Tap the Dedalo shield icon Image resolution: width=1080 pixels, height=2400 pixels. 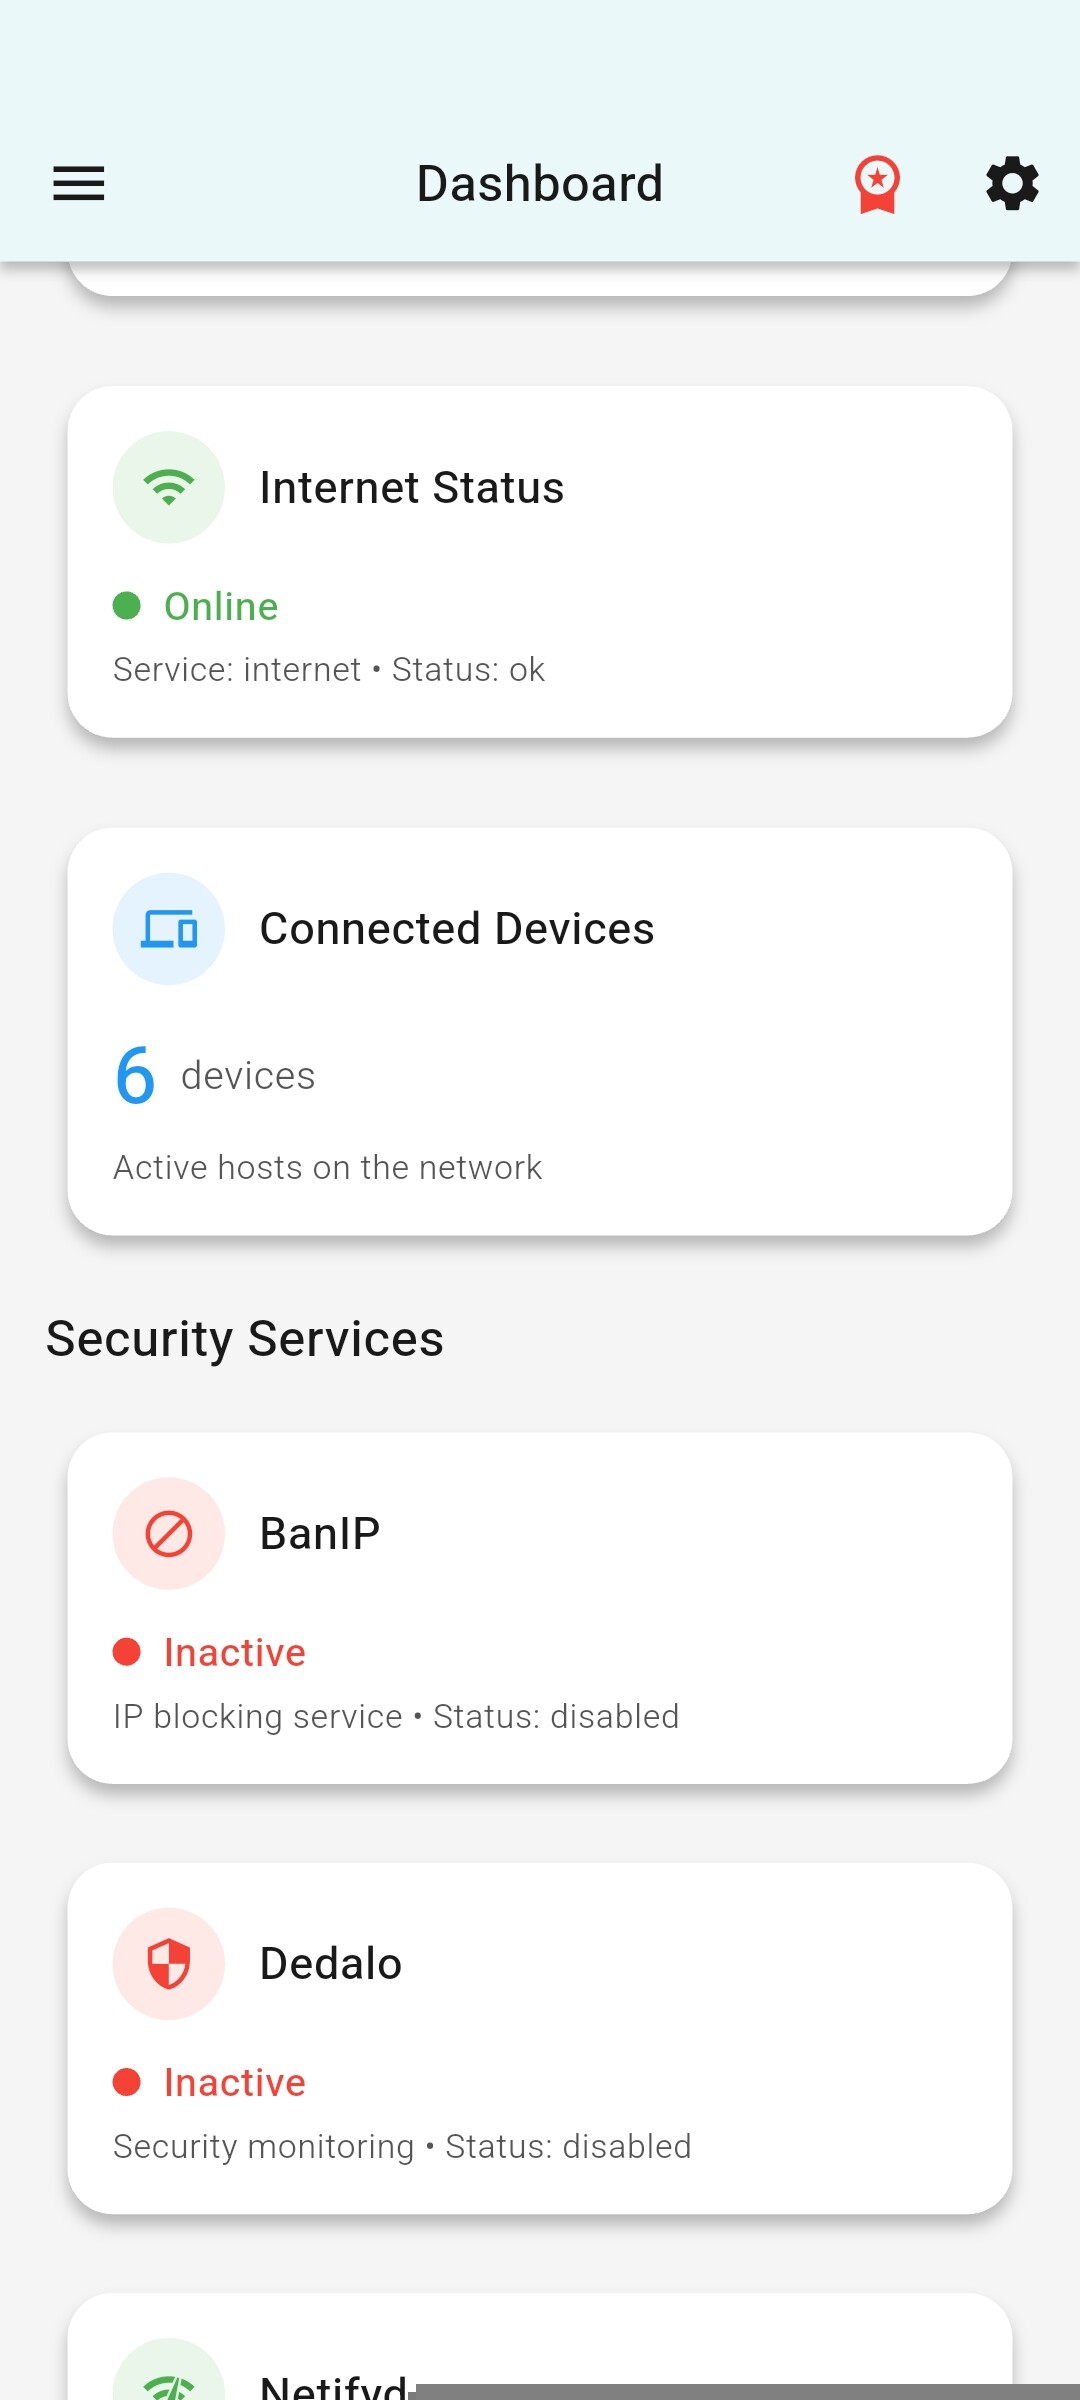pyautogui.click(x=169, y=1963)
